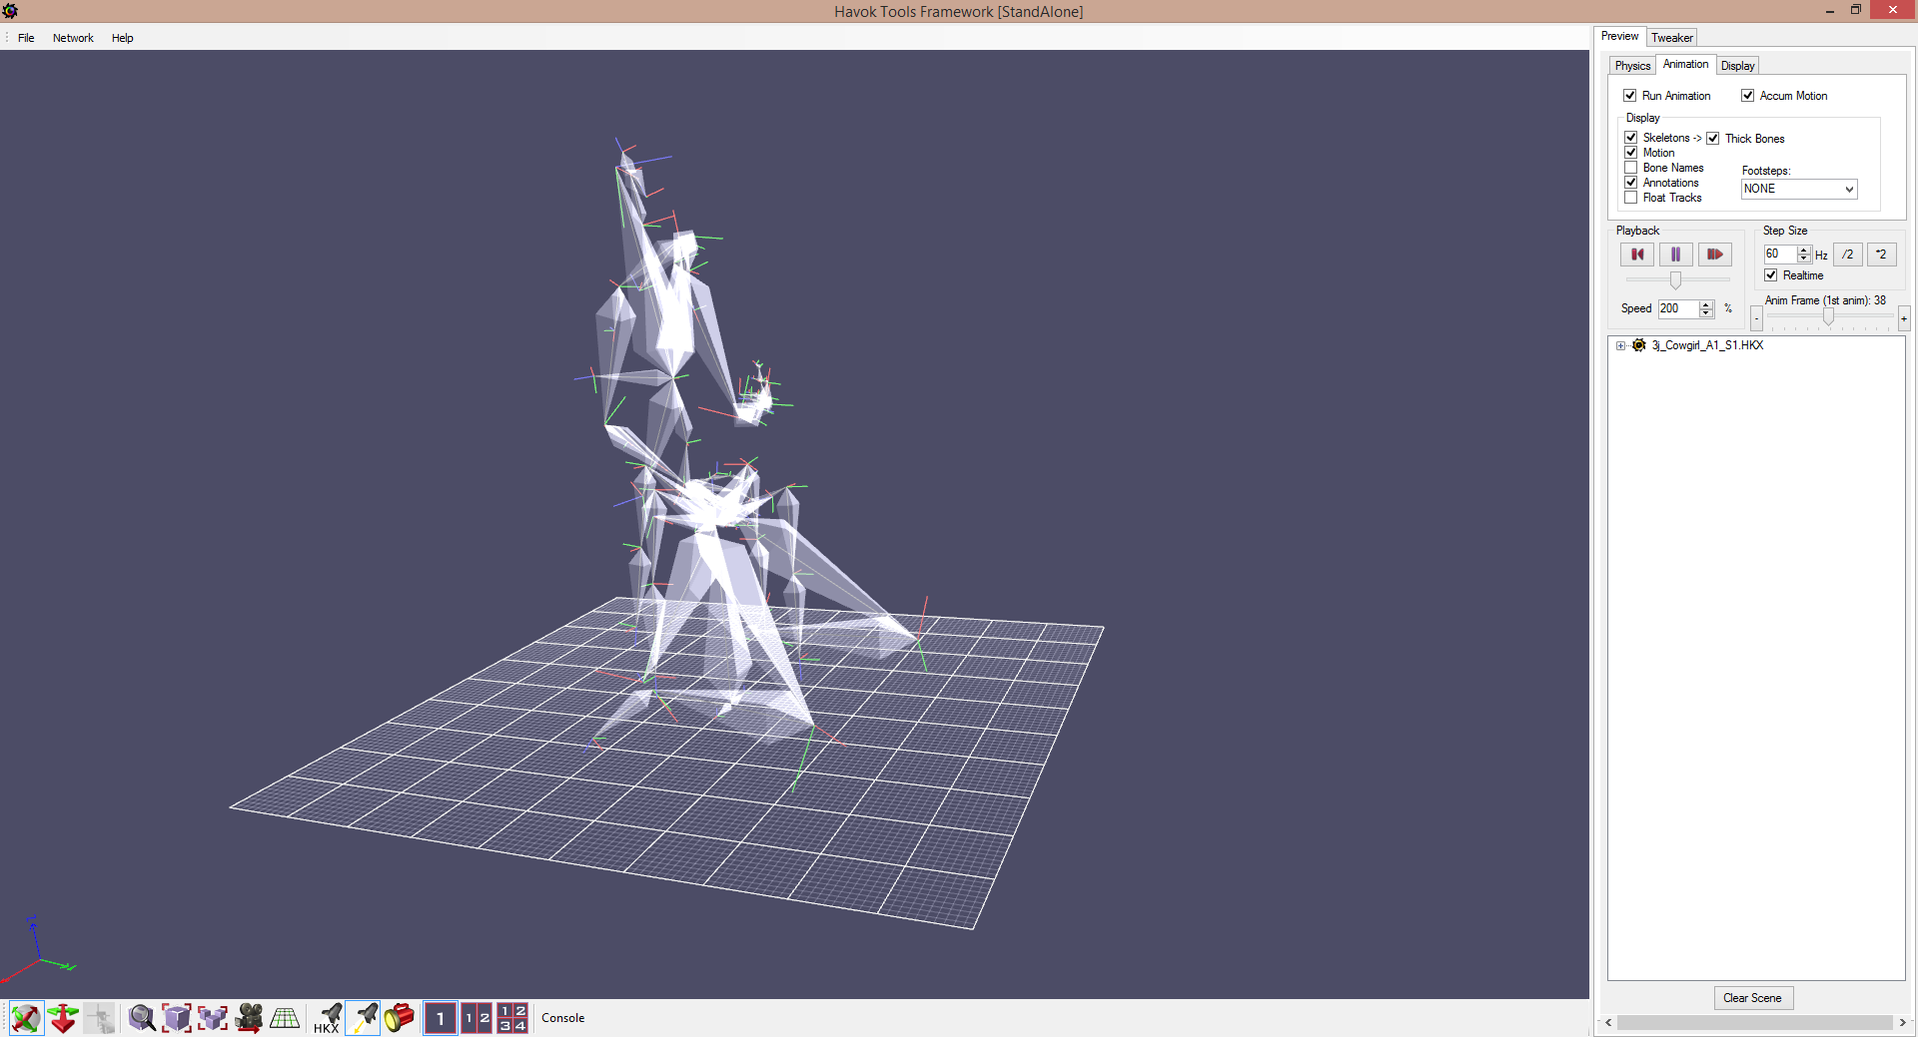Screen dimensions: 1920x1037
Task: Toggle Annotations checkbox
Action: (1631, 183)
